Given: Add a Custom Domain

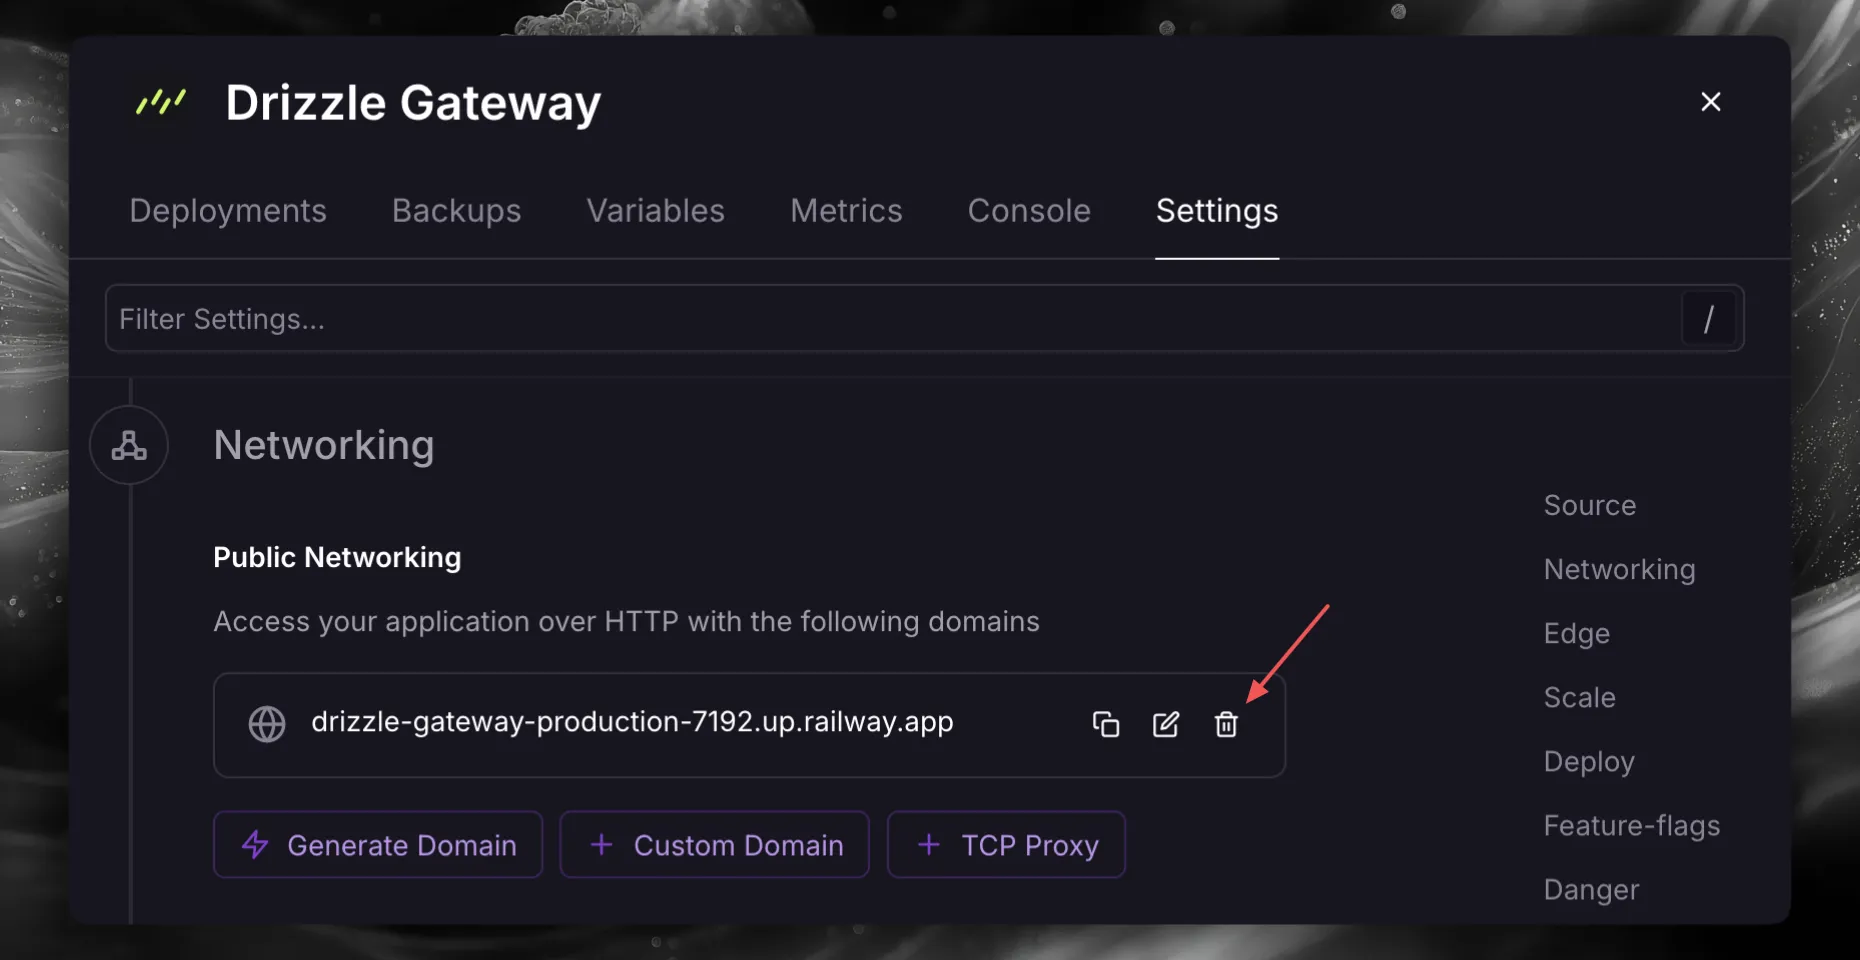Looking at the screenshot, I should (x=714, y=845).
